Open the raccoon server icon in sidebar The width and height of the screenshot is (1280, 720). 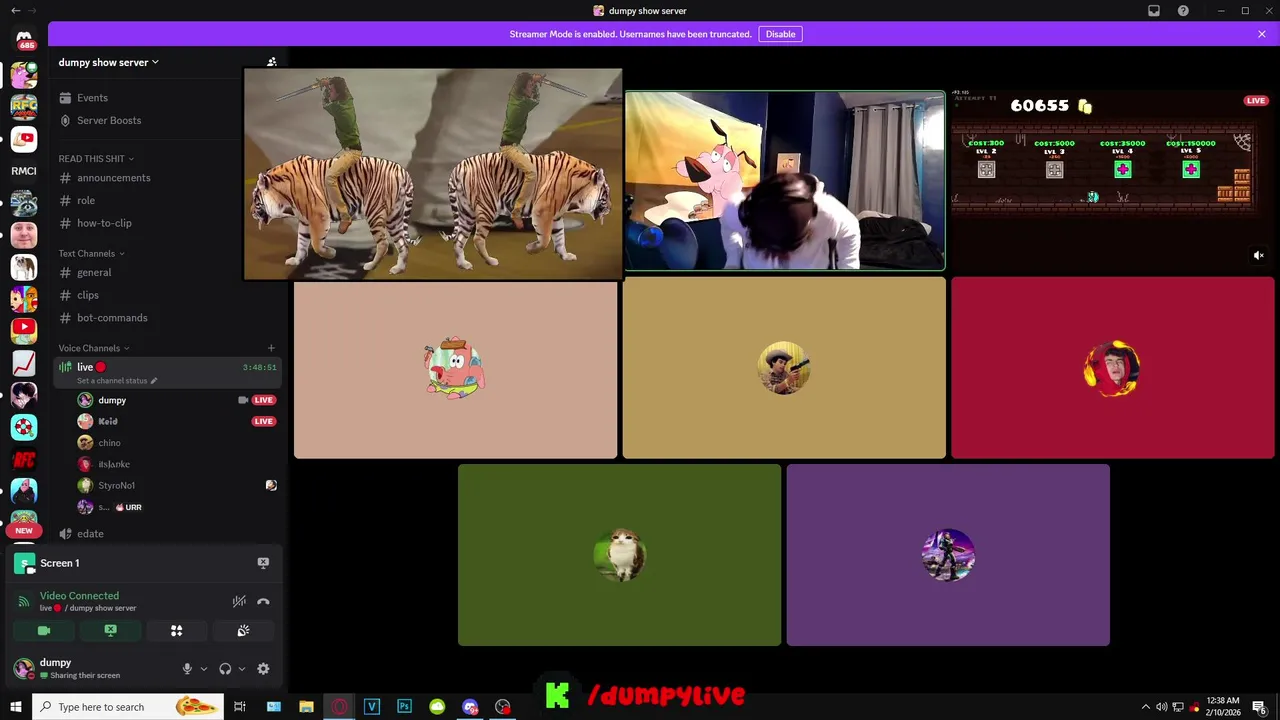click(24, 203)
